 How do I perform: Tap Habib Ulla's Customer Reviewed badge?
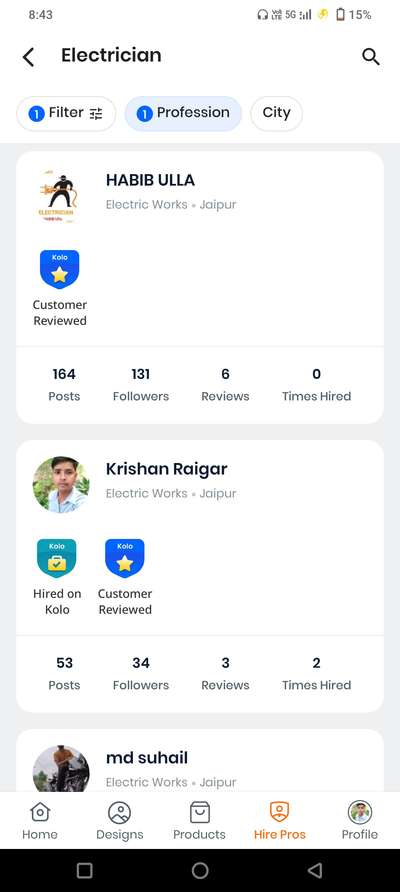coord(60,269)
